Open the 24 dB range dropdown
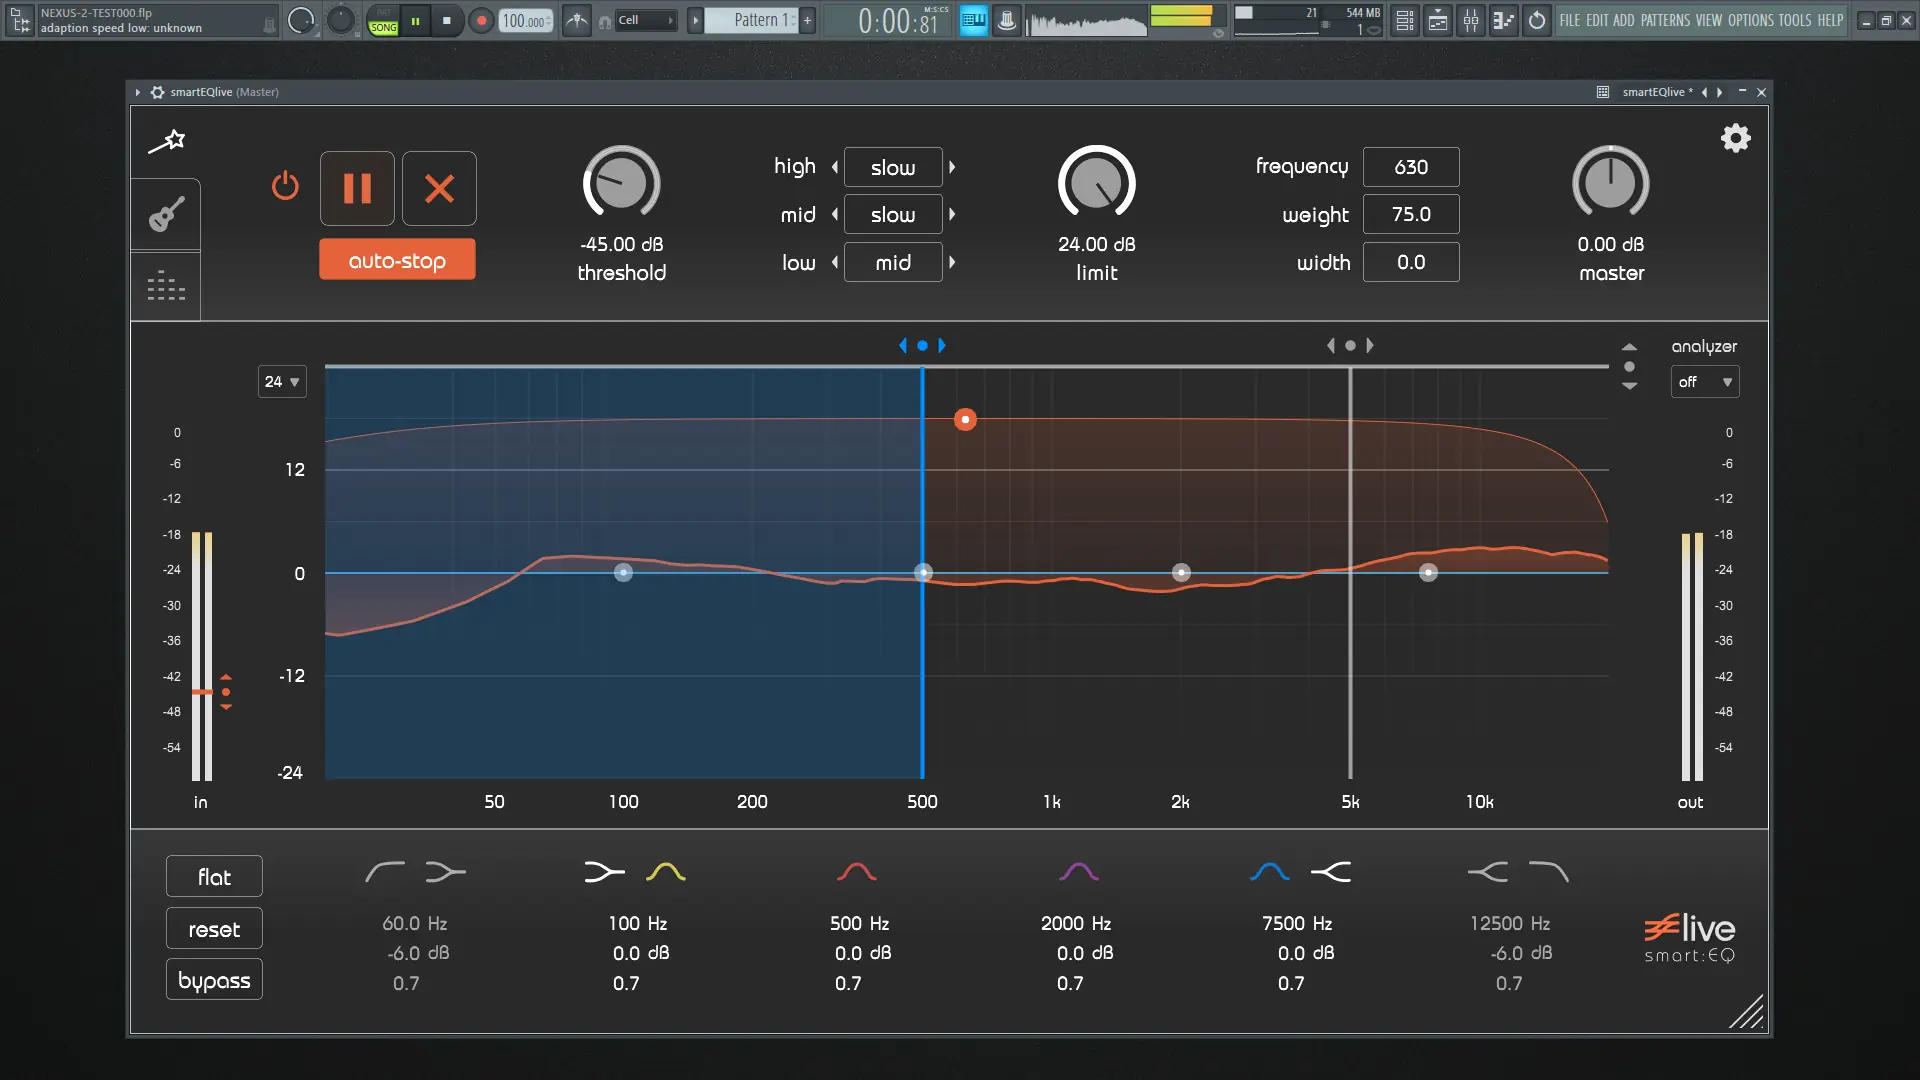1920x1080 pixels. [x=282, y=382]
